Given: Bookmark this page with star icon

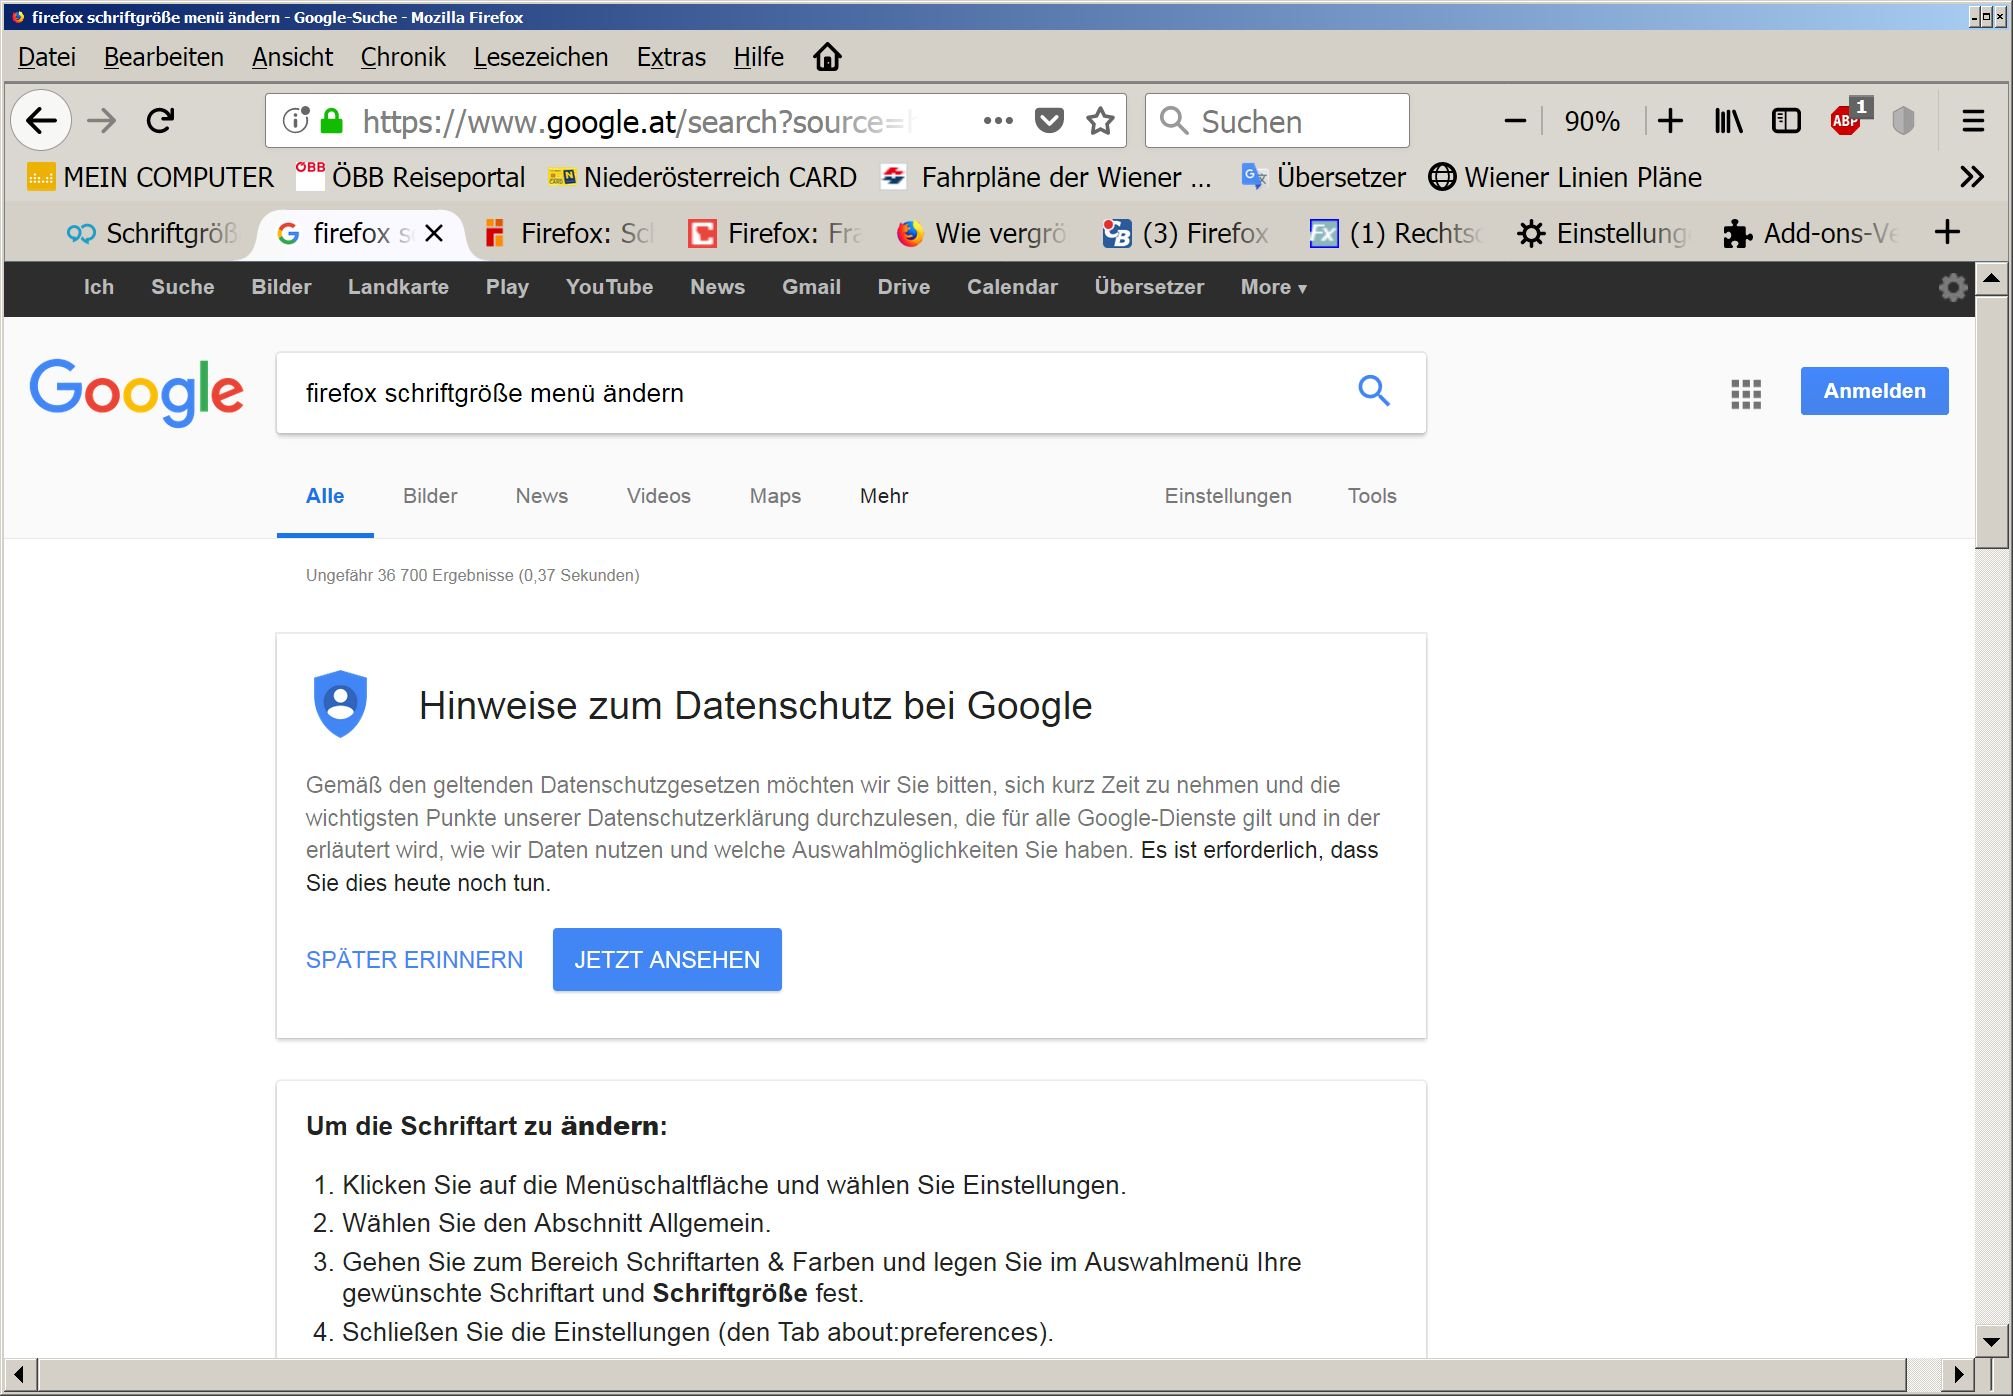Looking at the screenshot, I should 1100,121.
